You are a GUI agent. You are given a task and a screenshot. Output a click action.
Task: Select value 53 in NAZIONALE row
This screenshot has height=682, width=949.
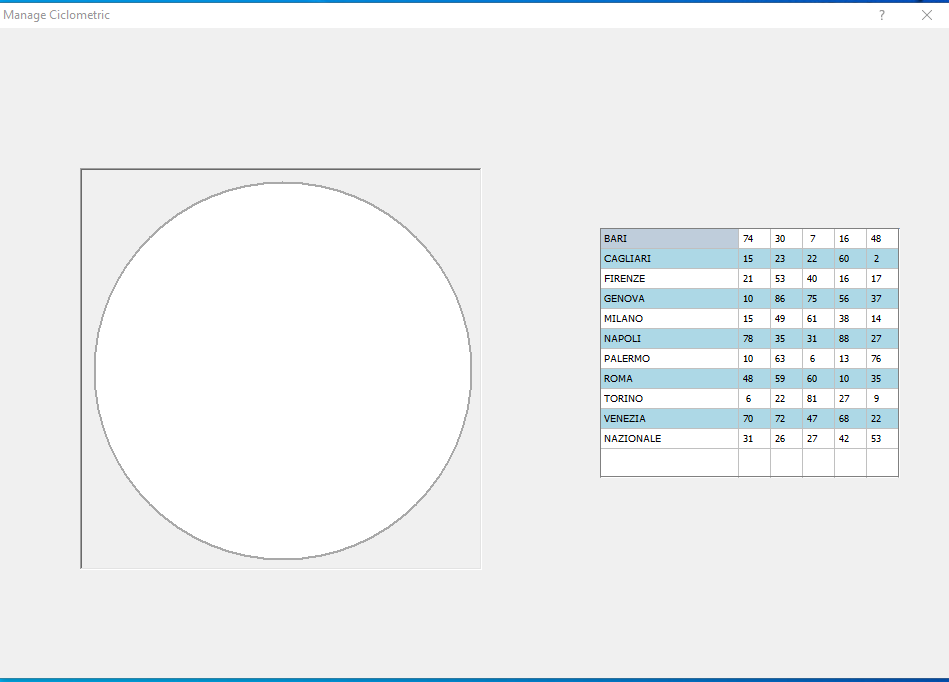pos(882,438)
